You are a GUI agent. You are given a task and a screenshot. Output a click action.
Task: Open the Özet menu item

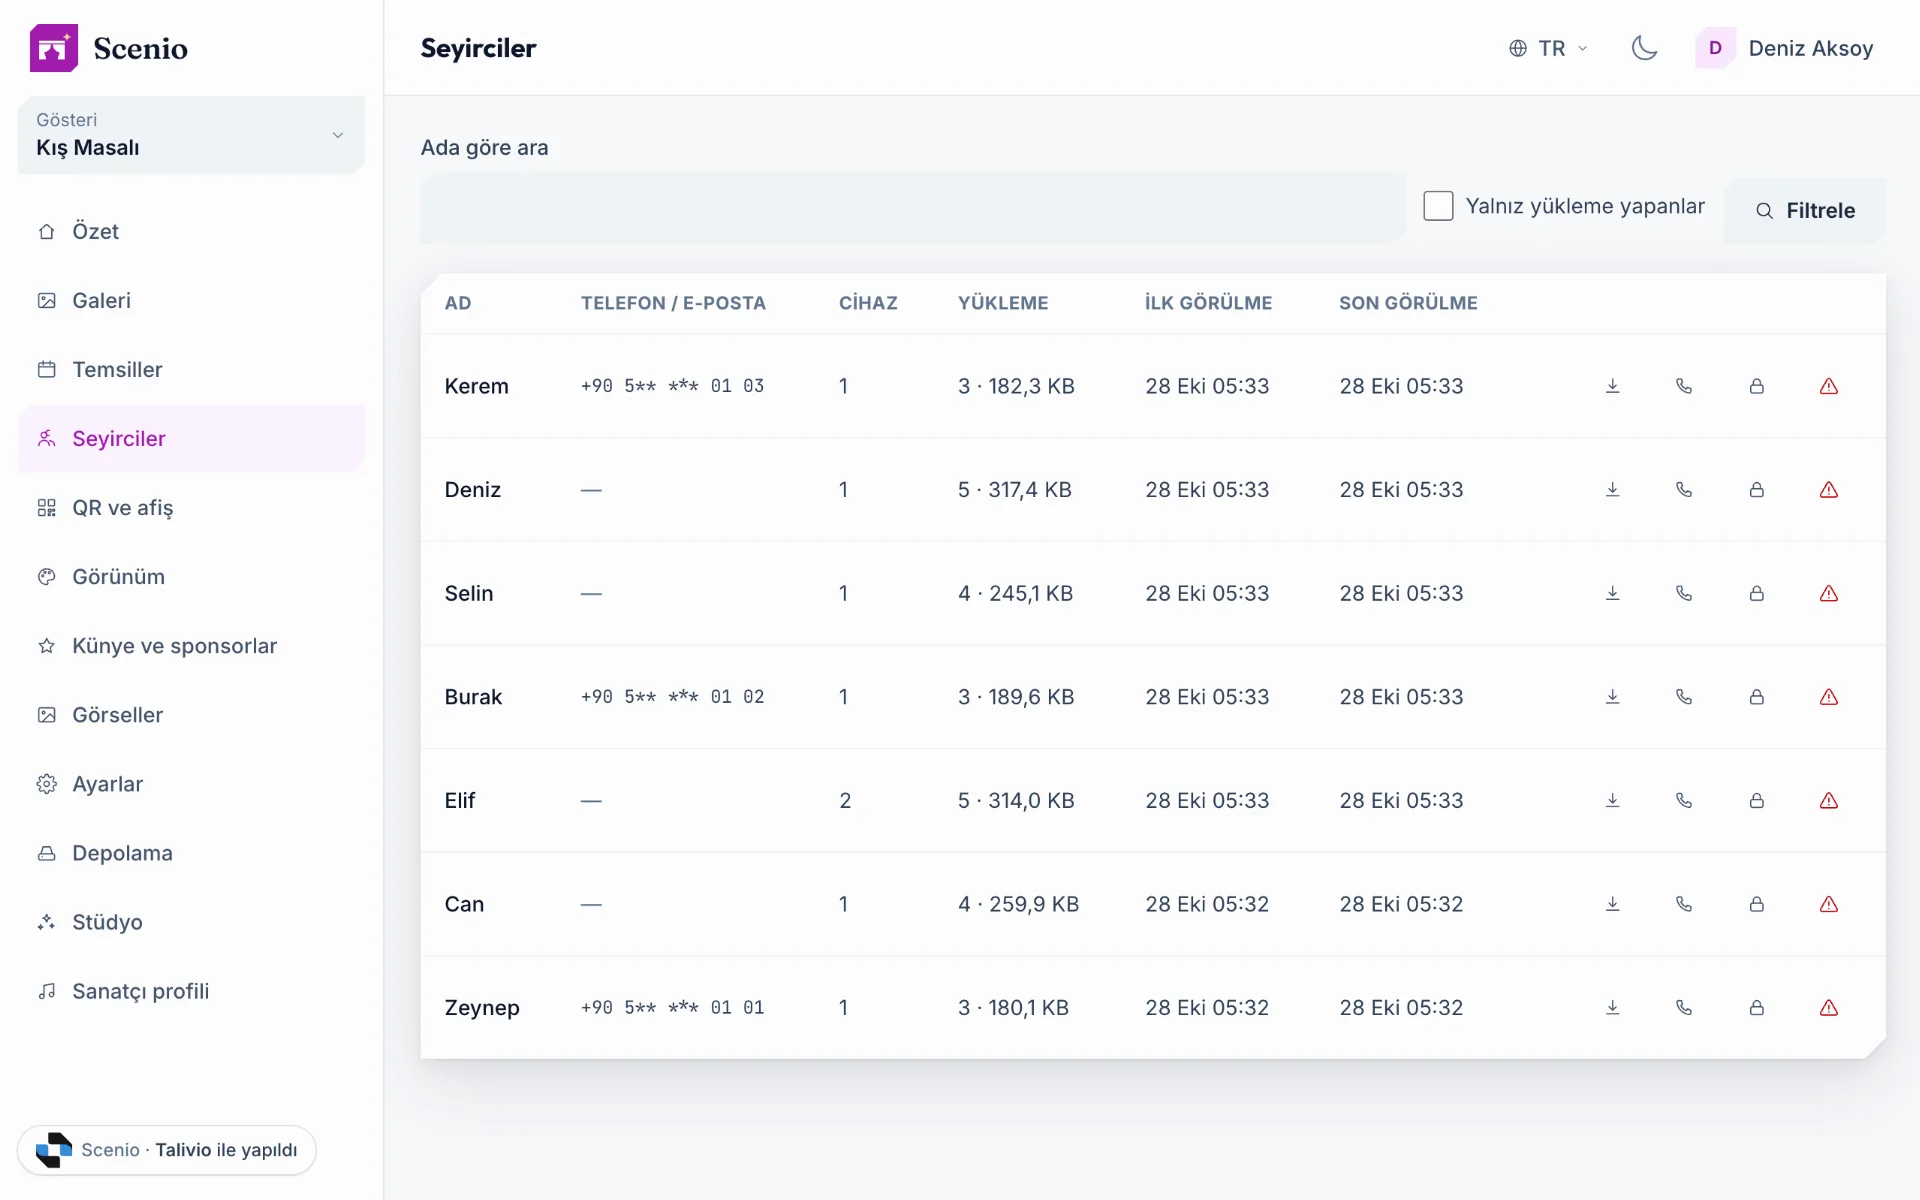click(191, 231)
